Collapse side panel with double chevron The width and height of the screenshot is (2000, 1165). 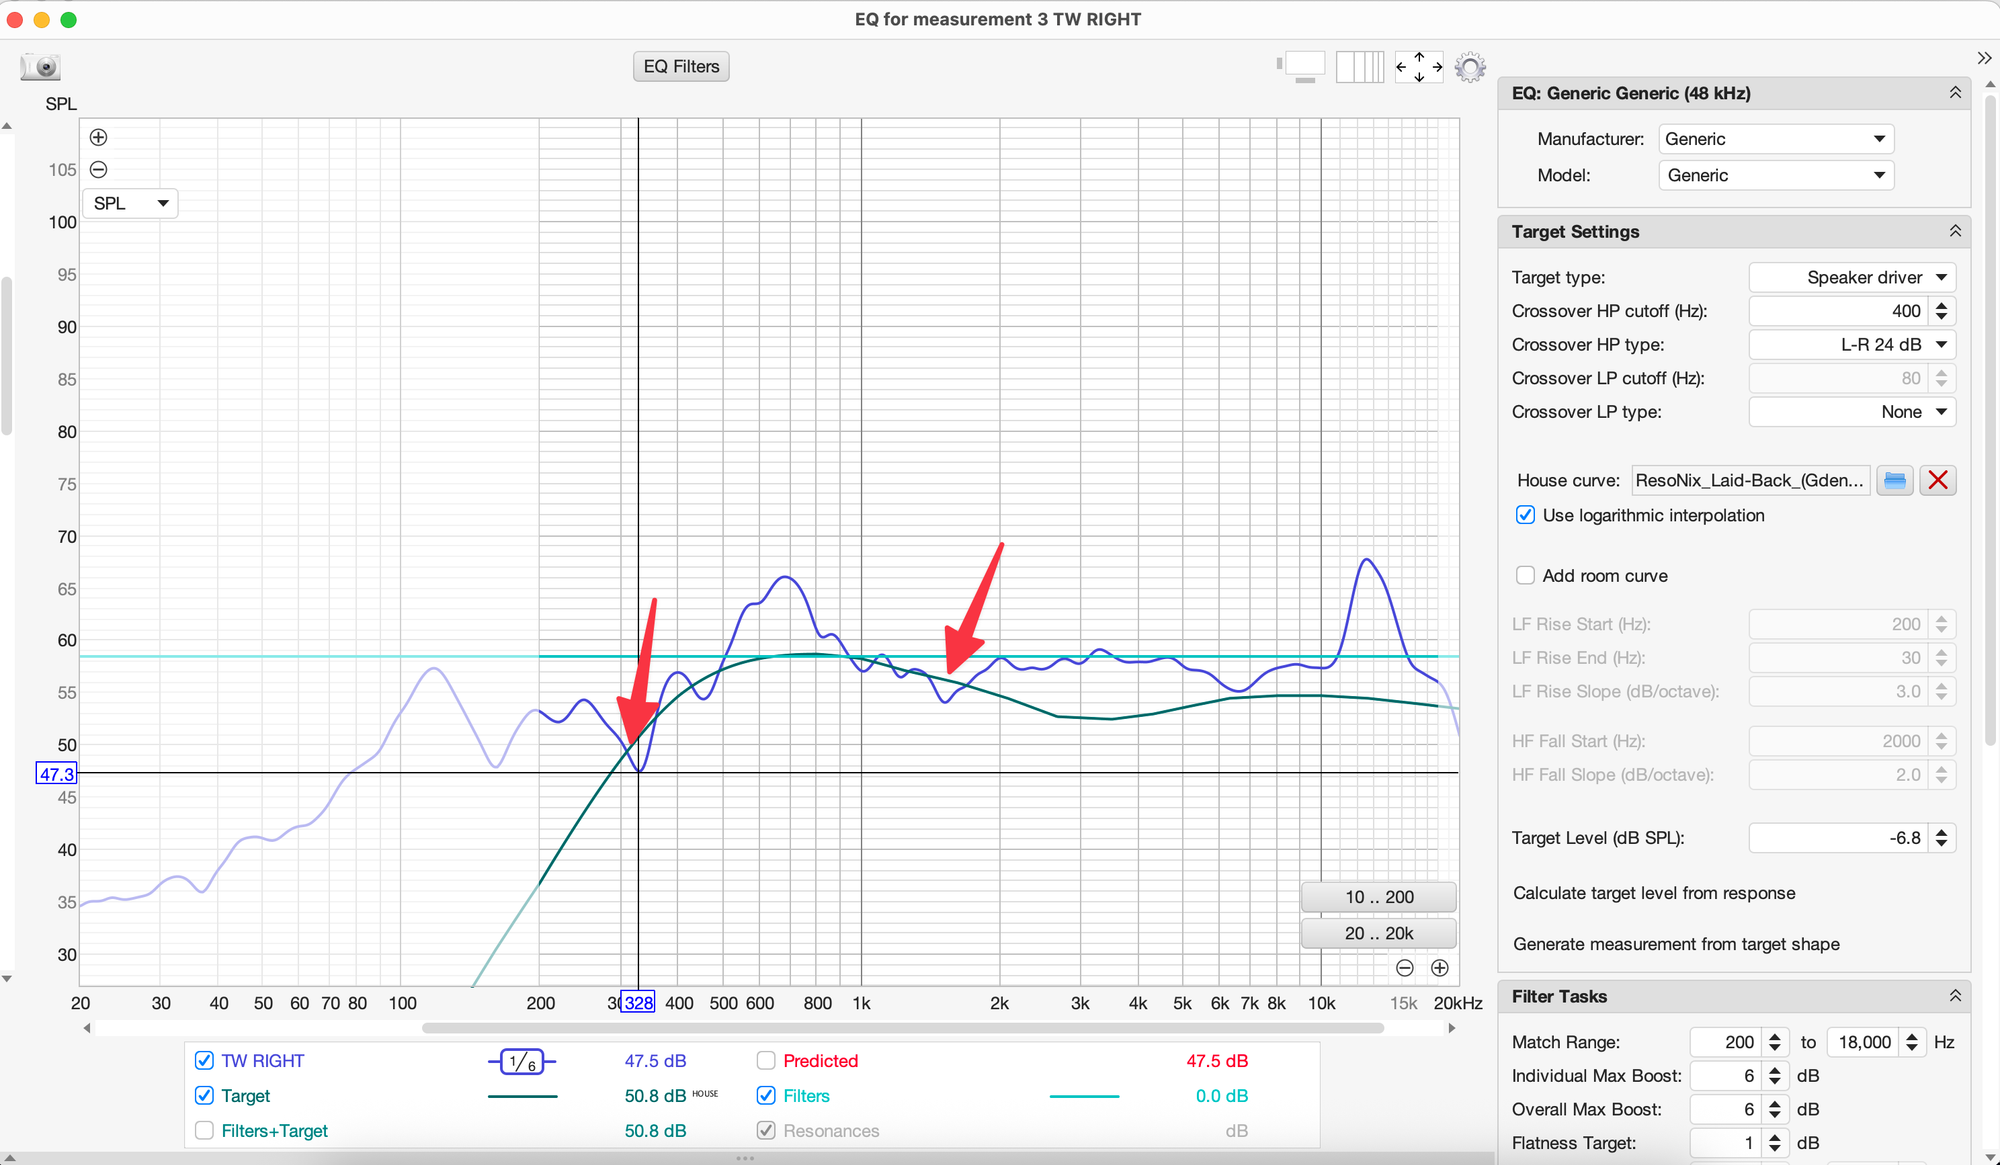click(x=1984, y=58)
